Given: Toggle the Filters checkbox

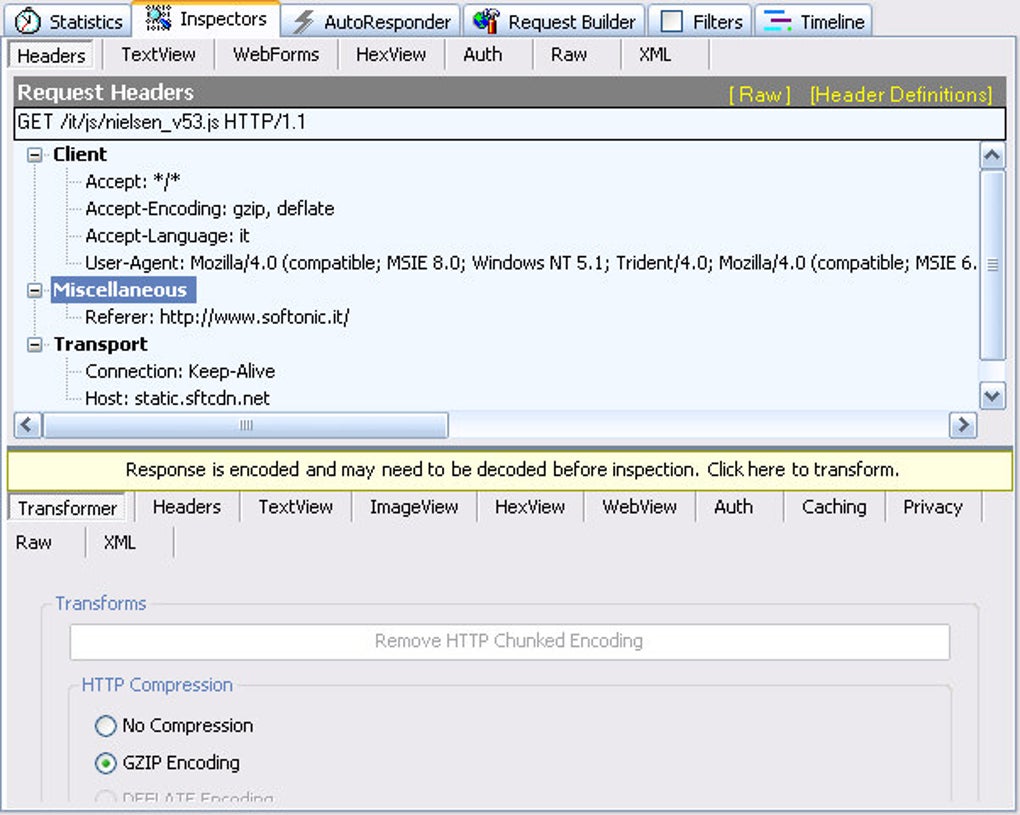Looking at the screenshot, I should pyautogui.click(x=671, y=21).
